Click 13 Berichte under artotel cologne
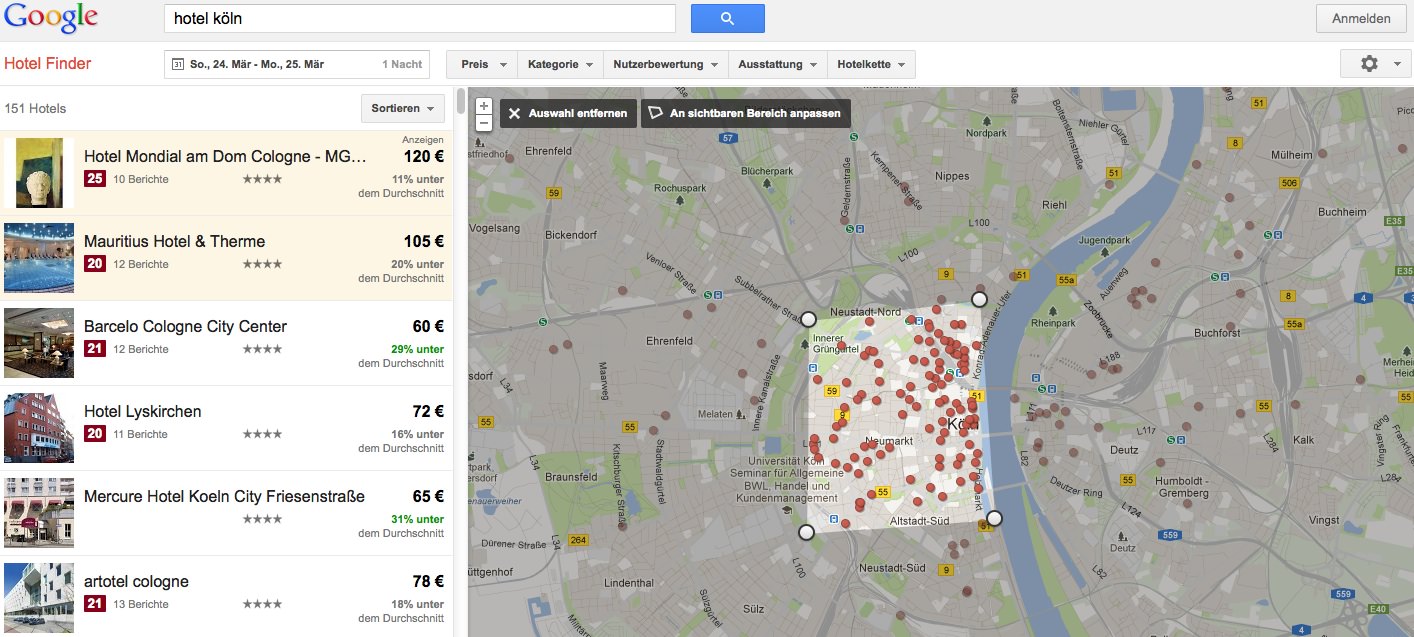Viewport: 1414px width, 637px height. [x=141, y=604]
